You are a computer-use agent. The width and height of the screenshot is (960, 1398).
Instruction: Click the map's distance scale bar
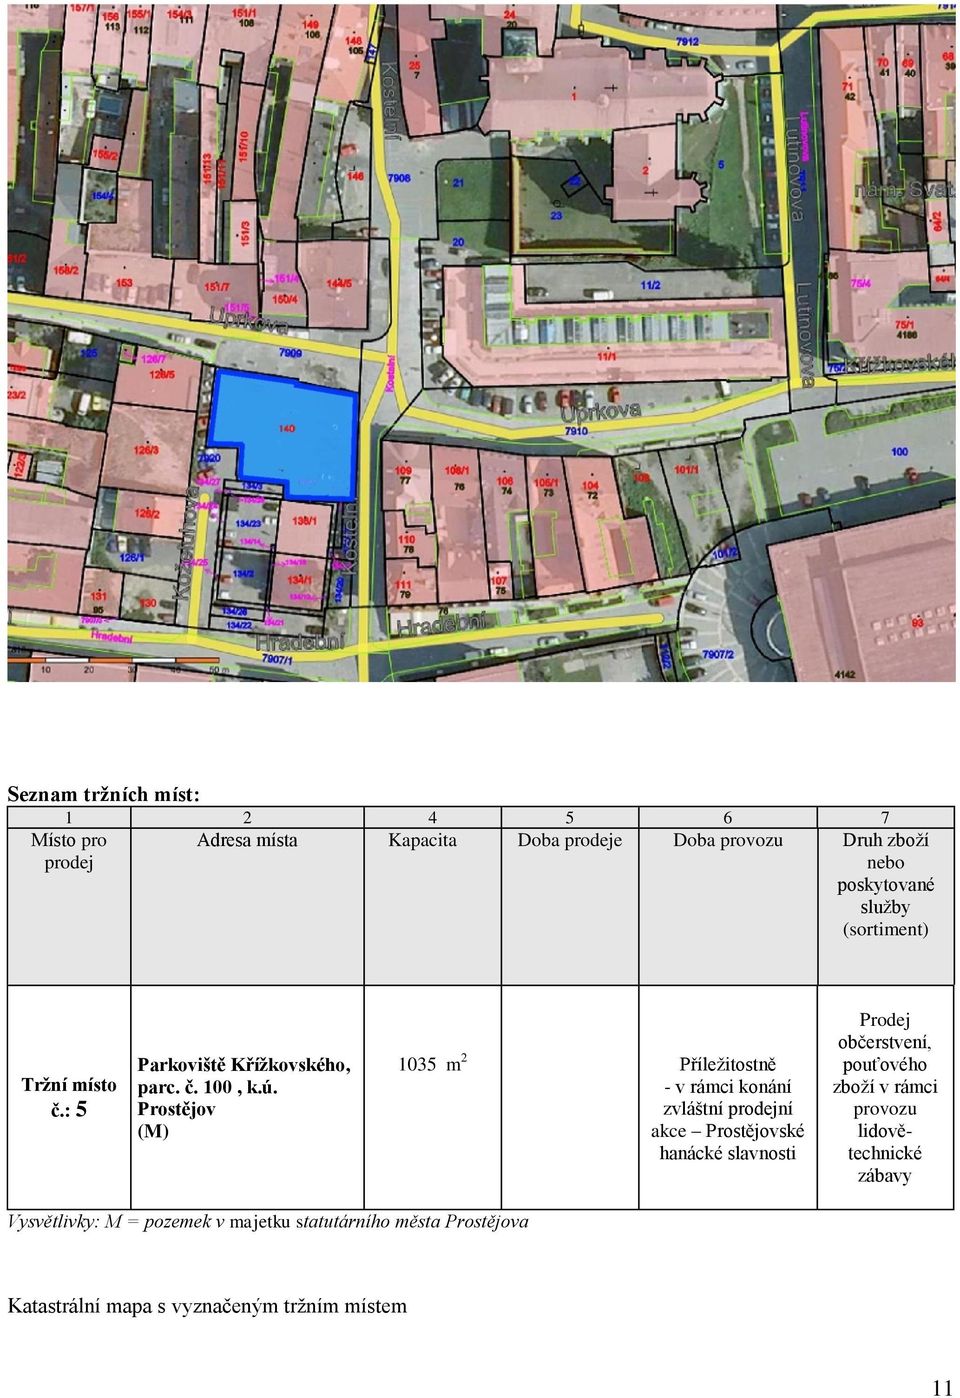(x=118, y=661)
